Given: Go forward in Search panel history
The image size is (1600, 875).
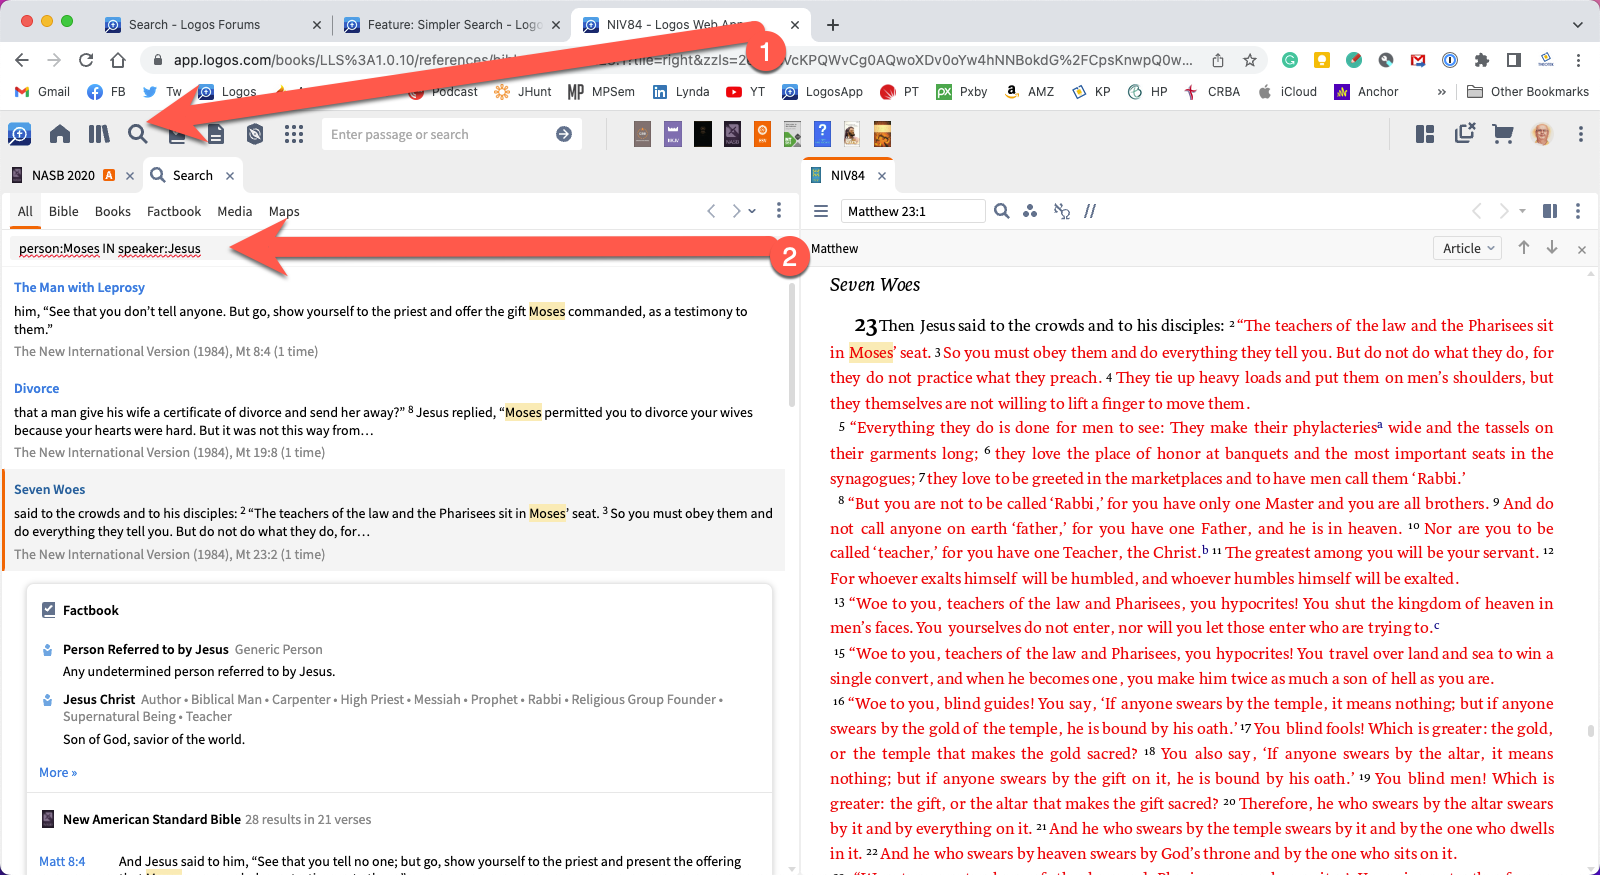Looking at the screenshot, I should pos(736,211).
